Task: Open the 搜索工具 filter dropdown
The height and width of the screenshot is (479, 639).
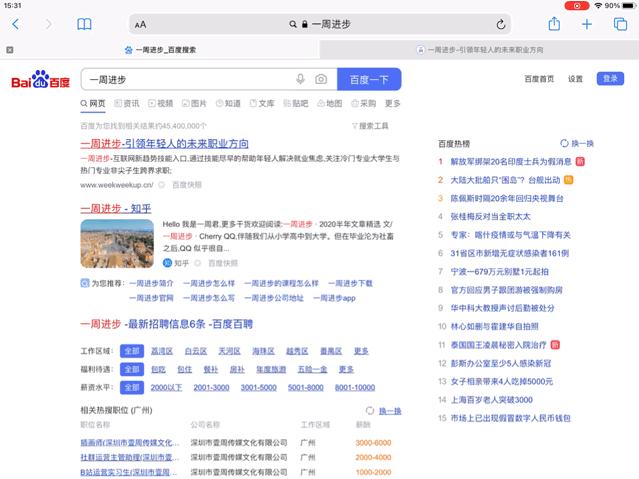Action: pos(370,126)
